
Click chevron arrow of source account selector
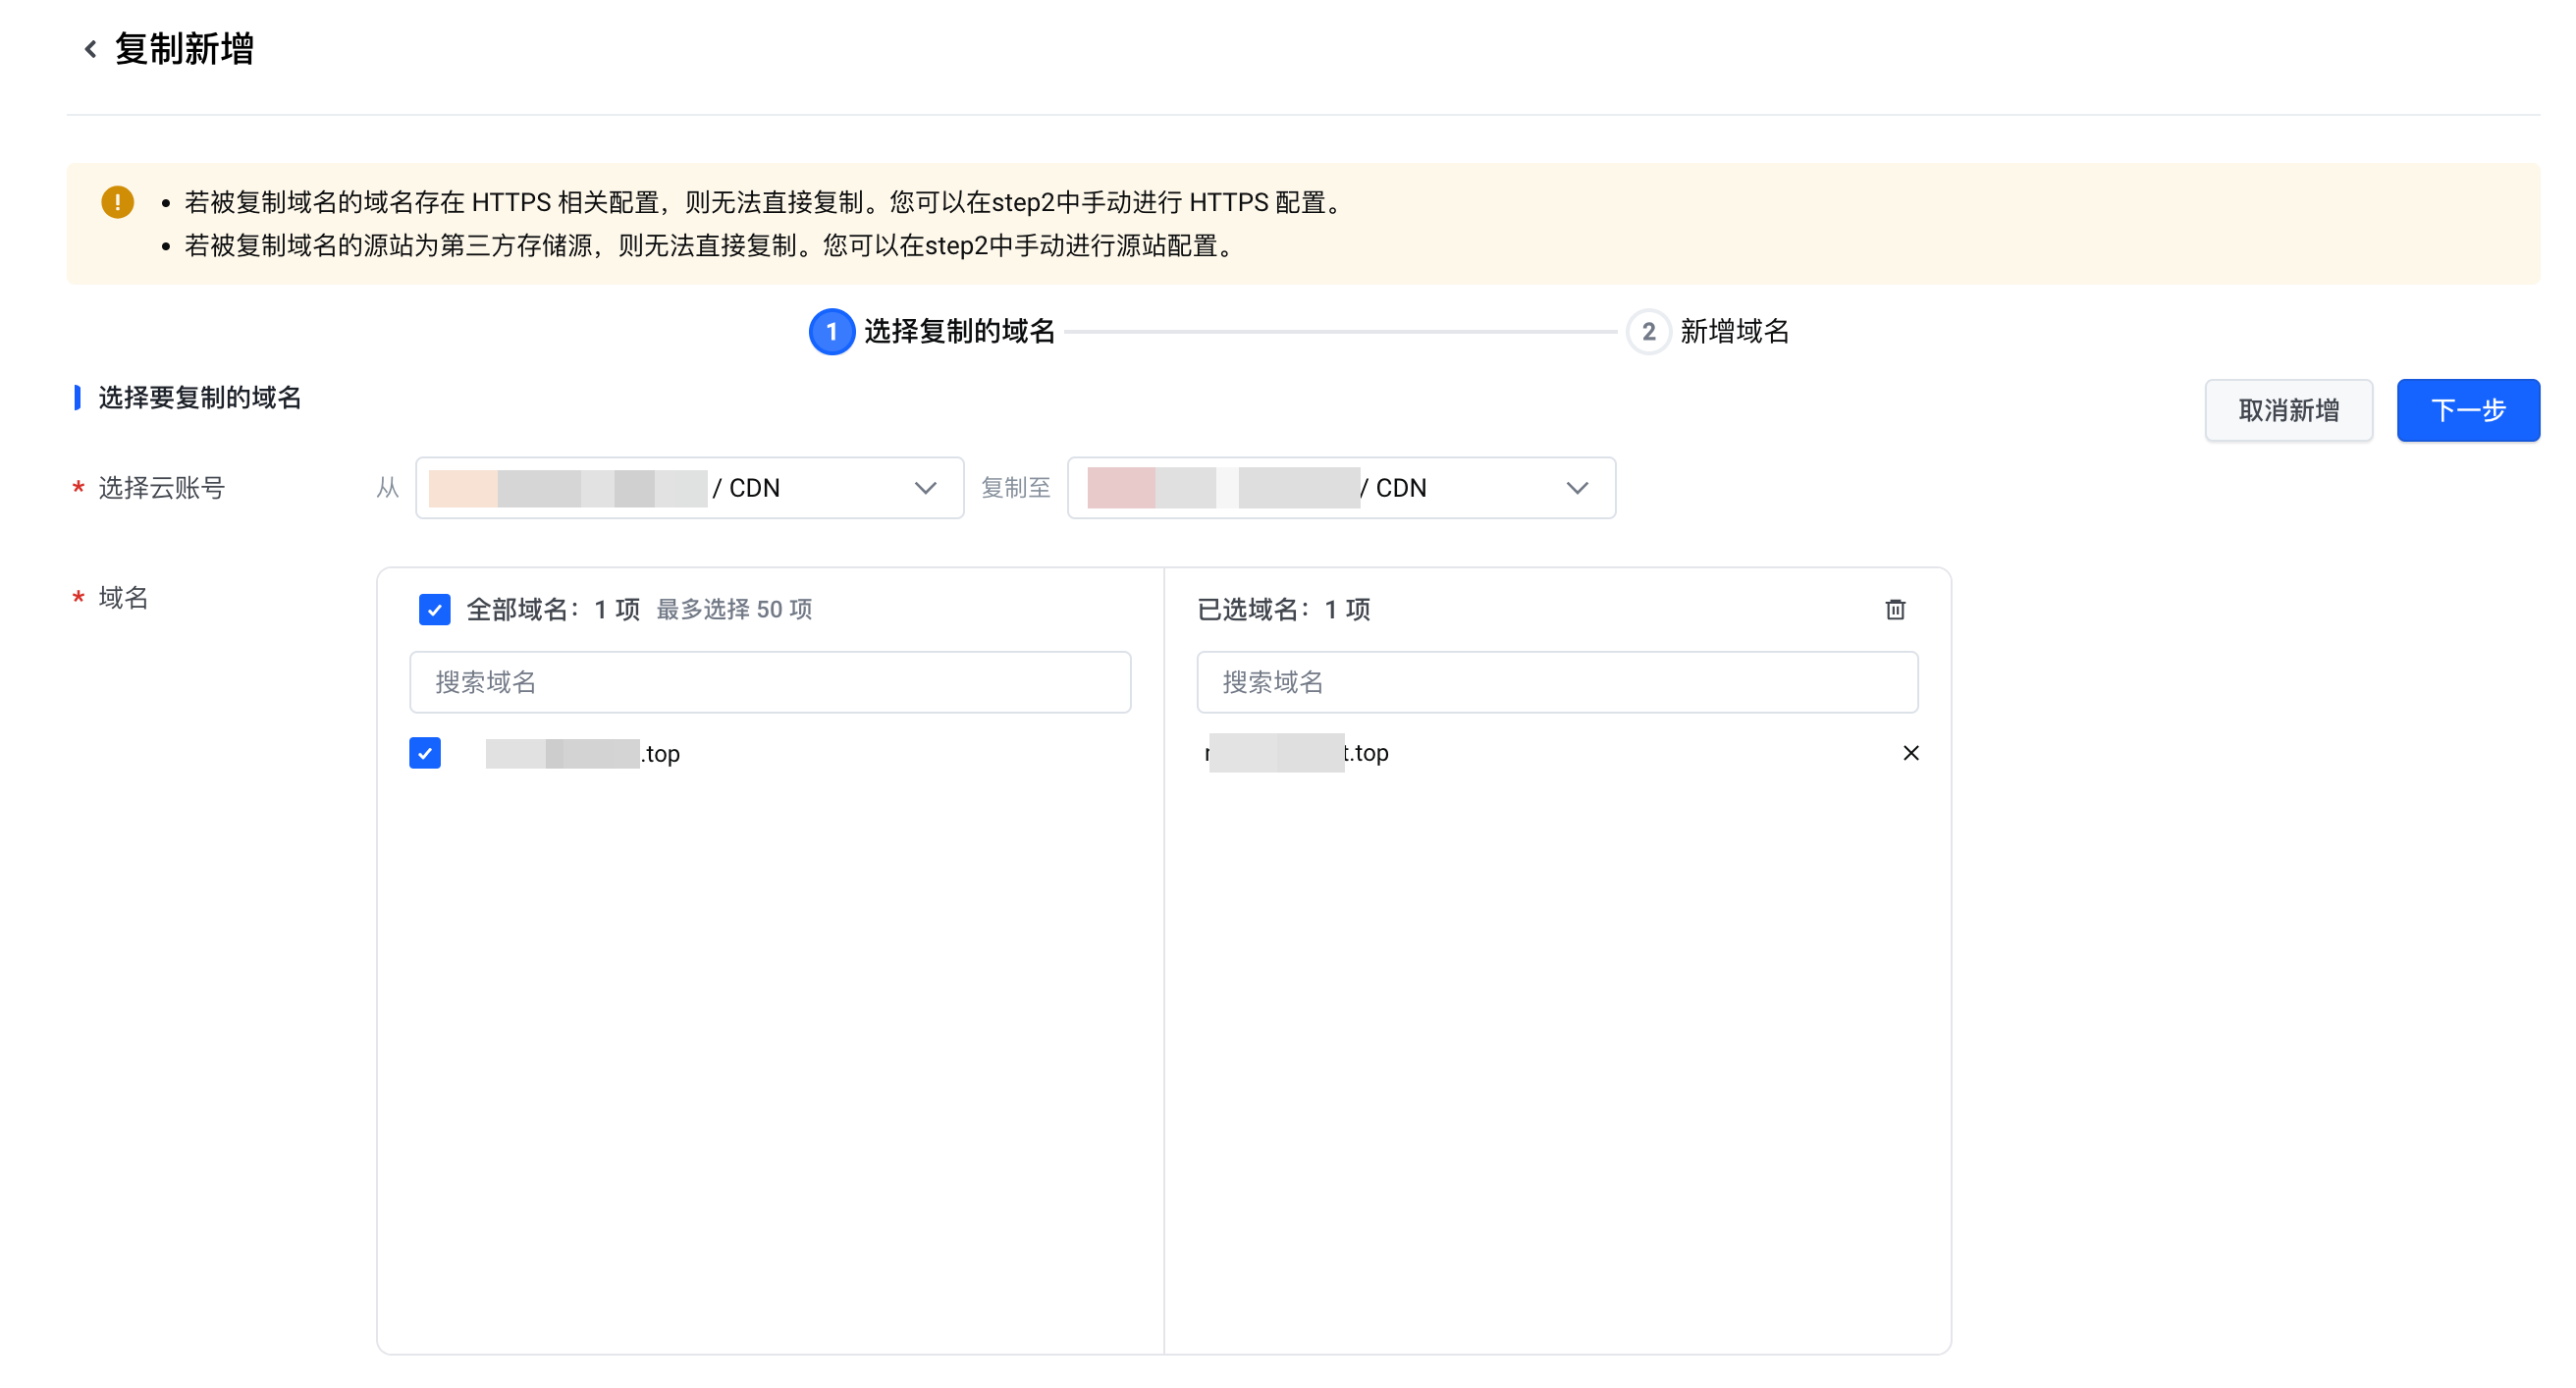925,488
